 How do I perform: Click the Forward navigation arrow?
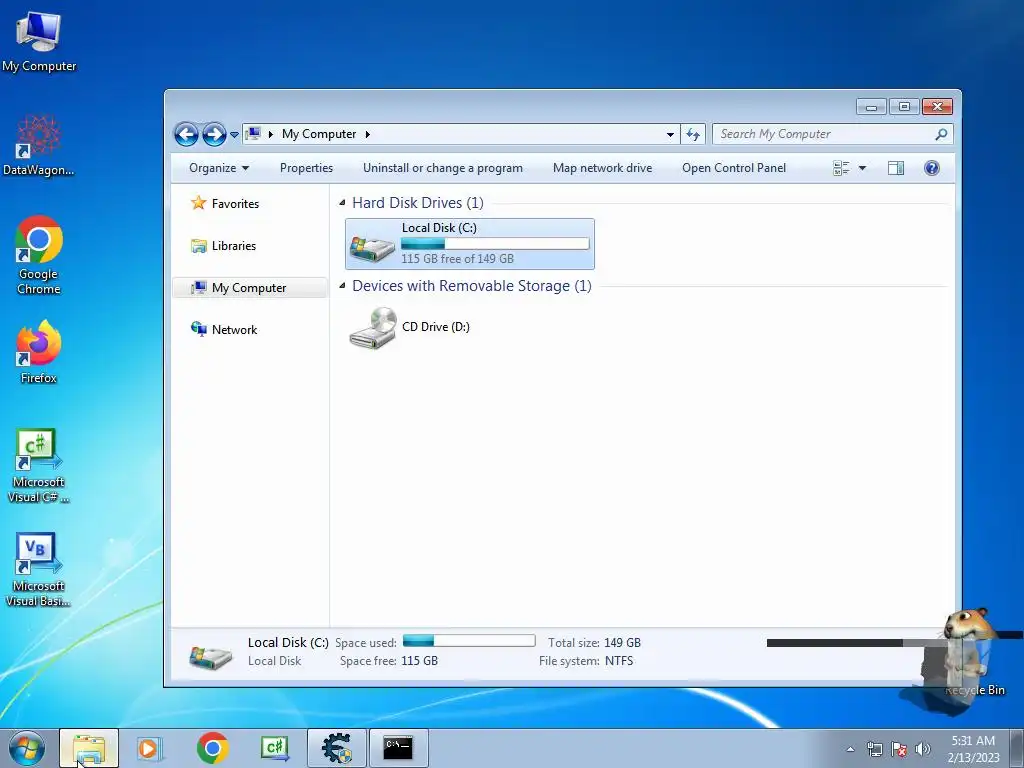(x=214, y=135)
